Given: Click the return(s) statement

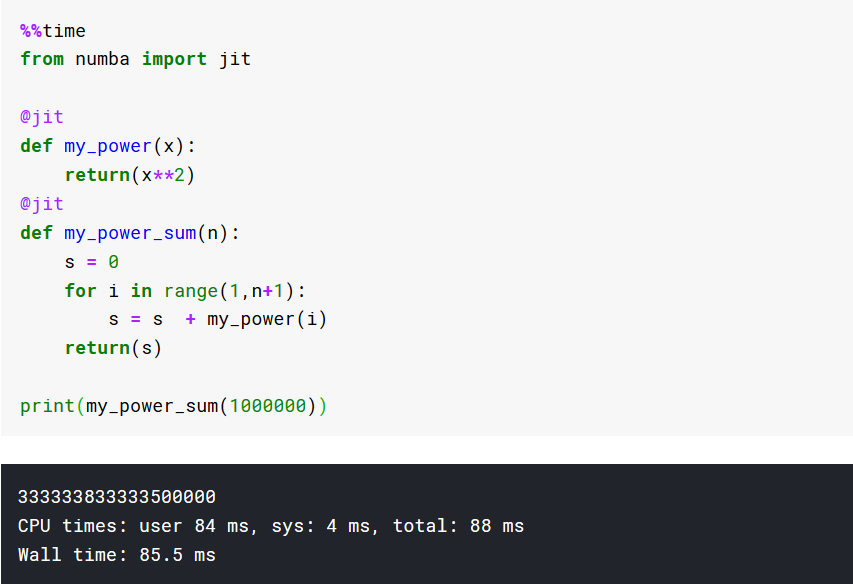Looking at the screenshot, I should coord(113,348).
